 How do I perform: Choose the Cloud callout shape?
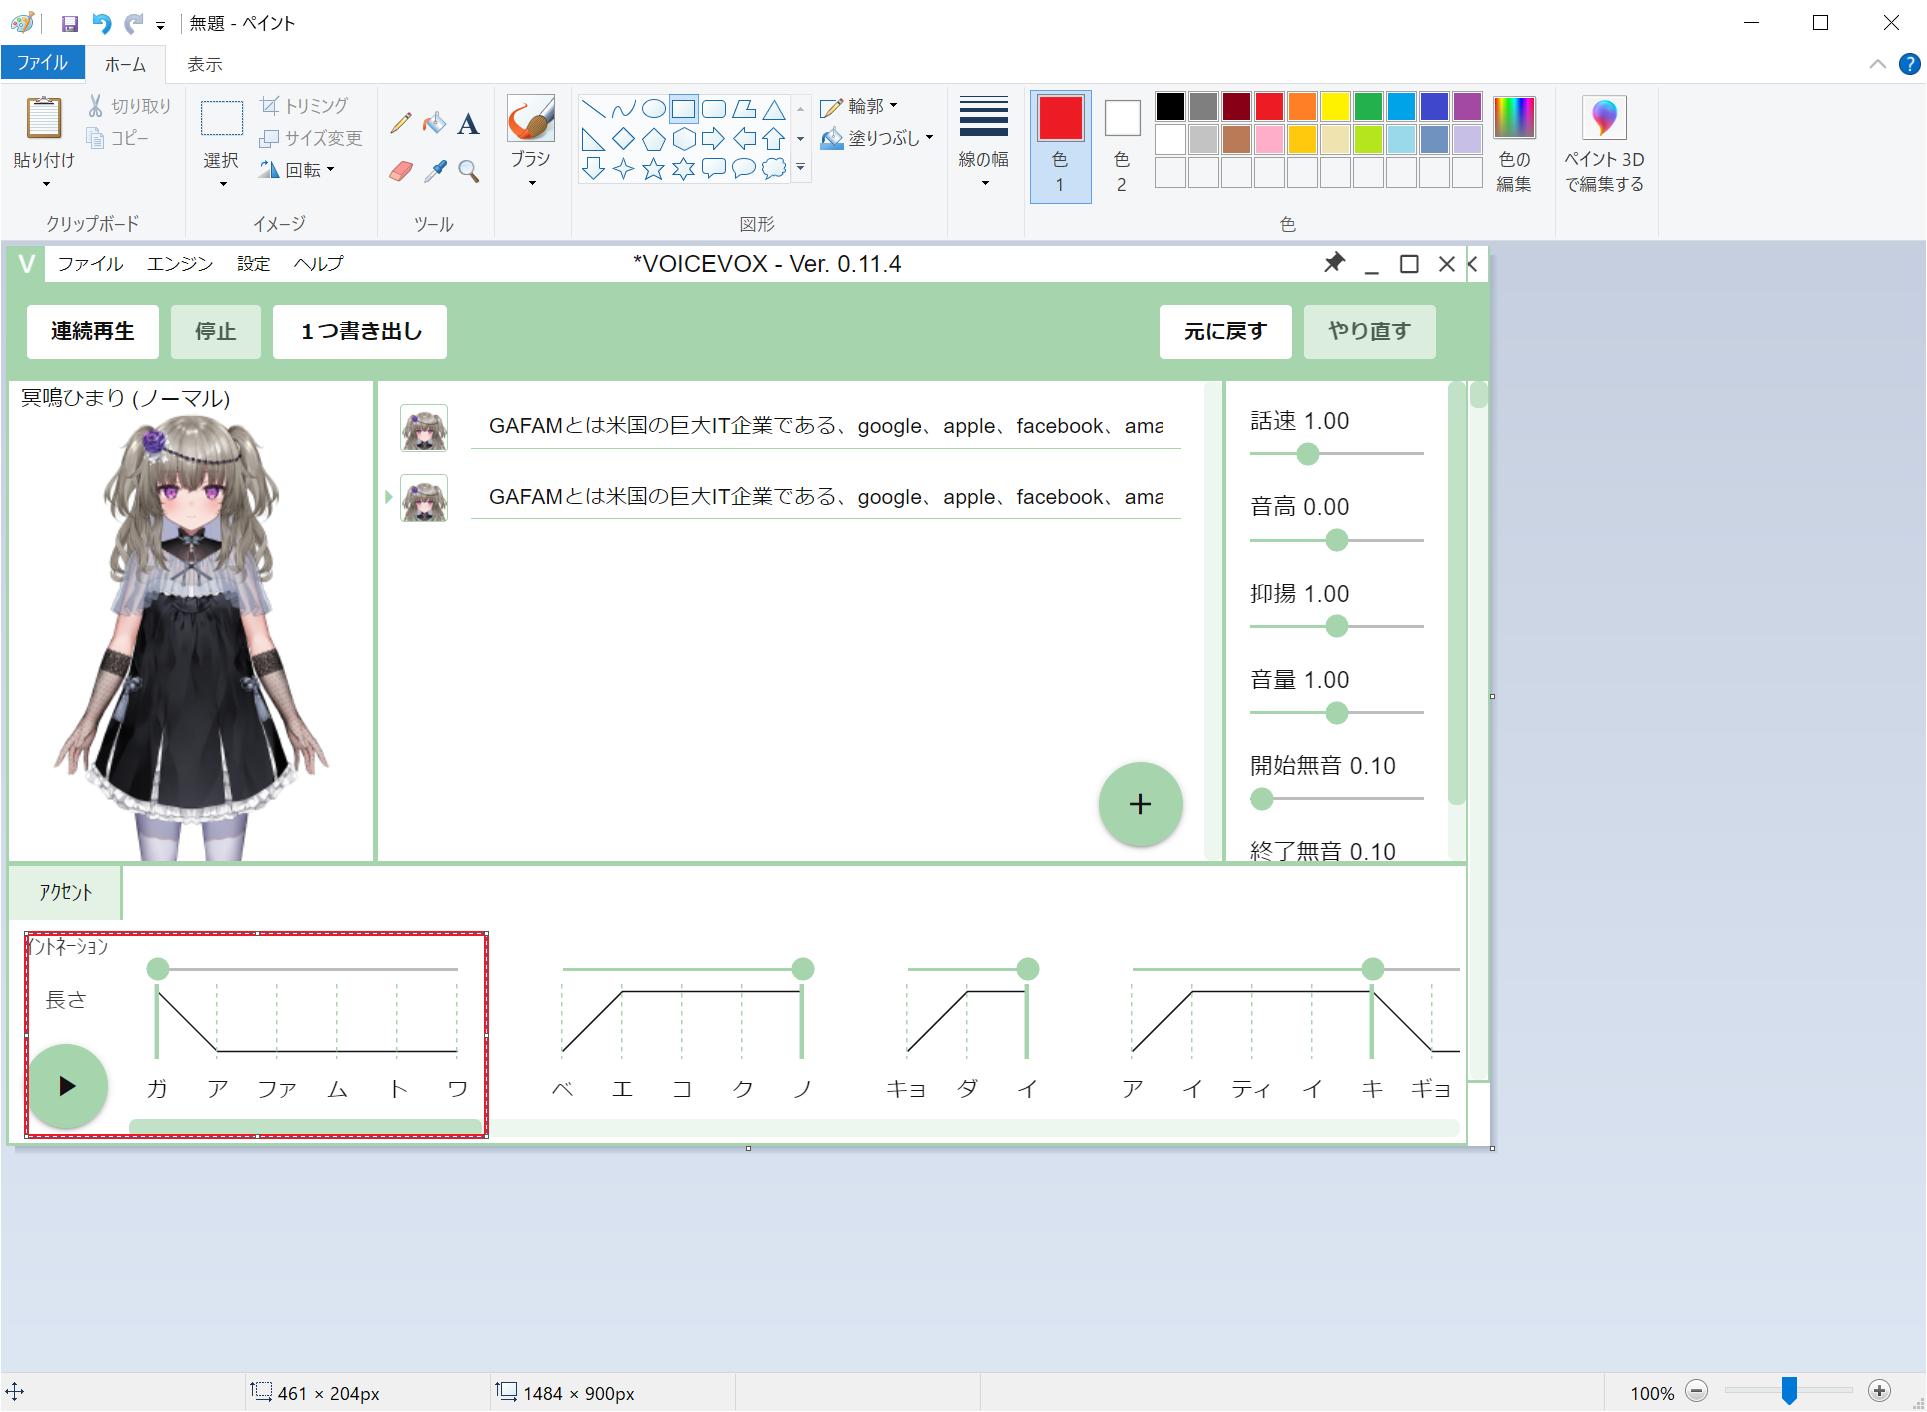tap(773, 169)
